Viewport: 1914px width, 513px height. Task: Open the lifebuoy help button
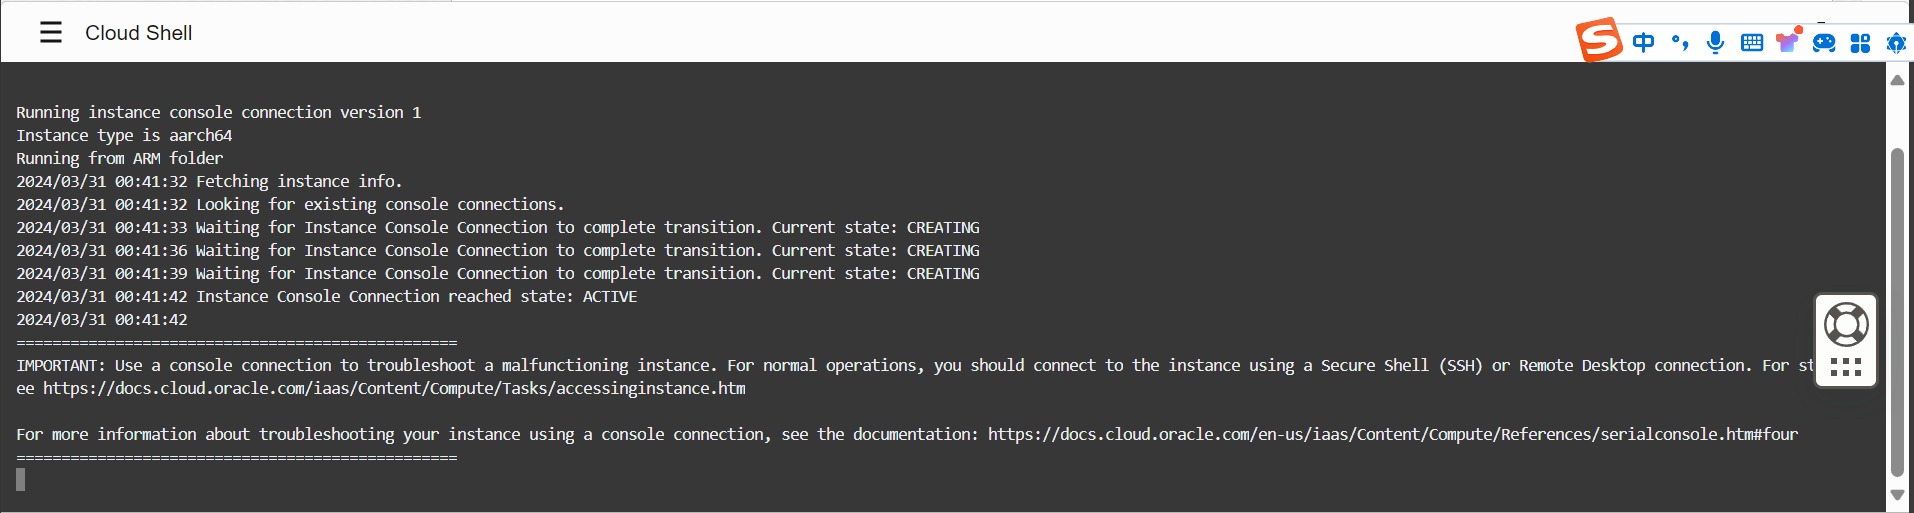pyautogui.click(x=1846, y=324)
